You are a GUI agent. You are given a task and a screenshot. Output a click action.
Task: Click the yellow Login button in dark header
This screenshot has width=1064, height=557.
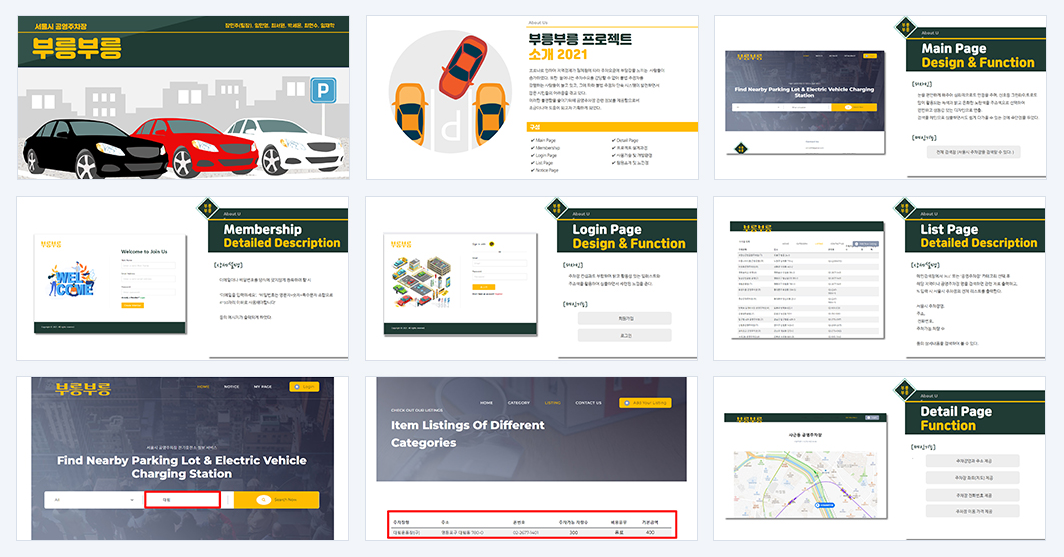pyautogui.click(x=304, y=387)
